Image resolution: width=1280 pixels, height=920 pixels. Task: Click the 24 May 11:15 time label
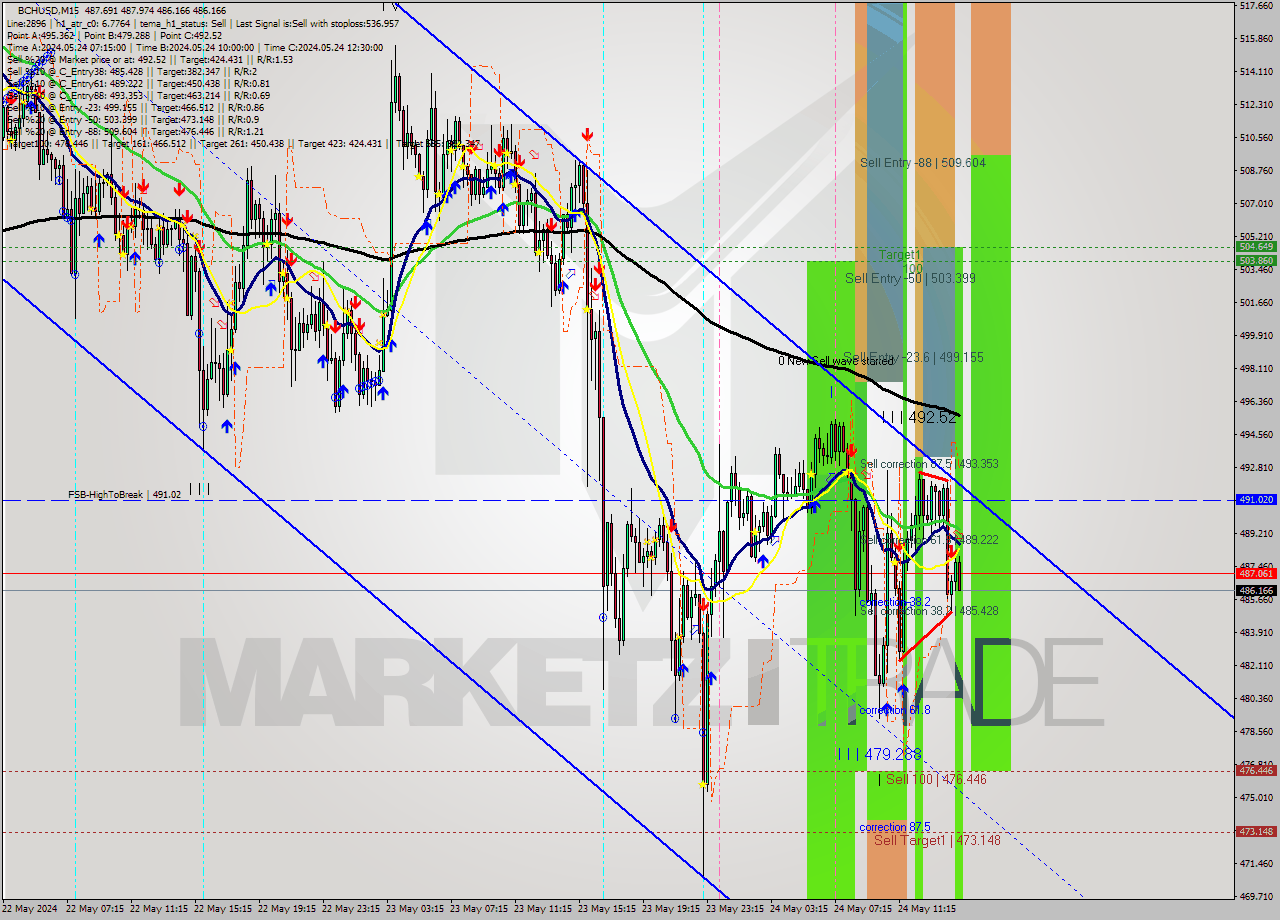tap(927, 909)
